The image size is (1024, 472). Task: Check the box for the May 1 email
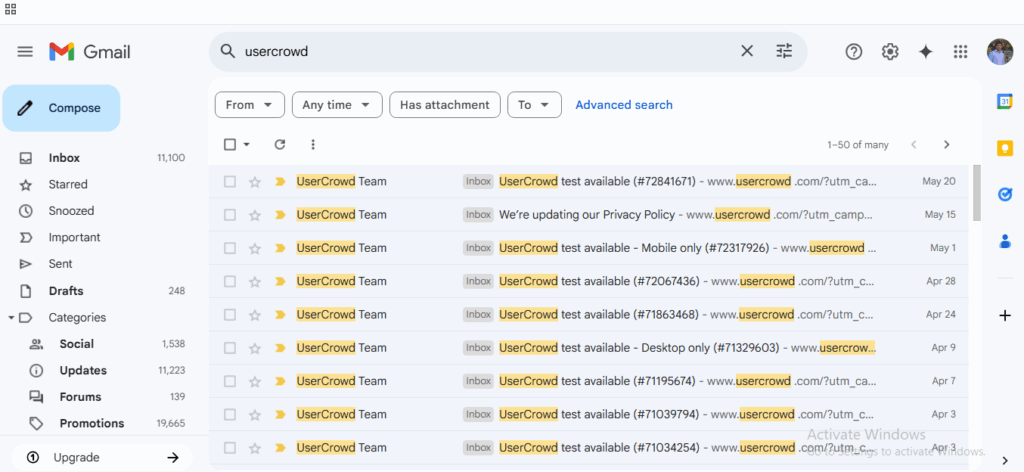(230, 248)
